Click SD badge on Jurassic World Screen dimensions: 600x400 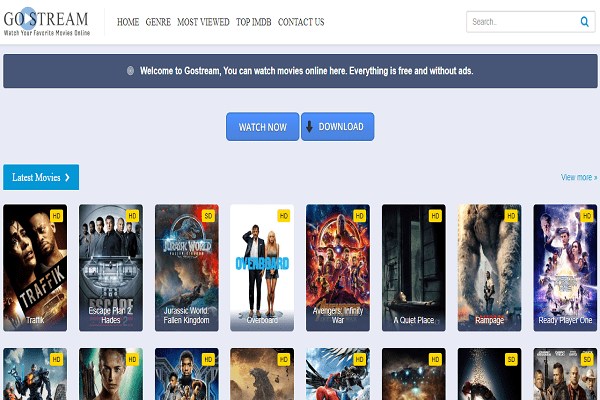click(208, 216)
